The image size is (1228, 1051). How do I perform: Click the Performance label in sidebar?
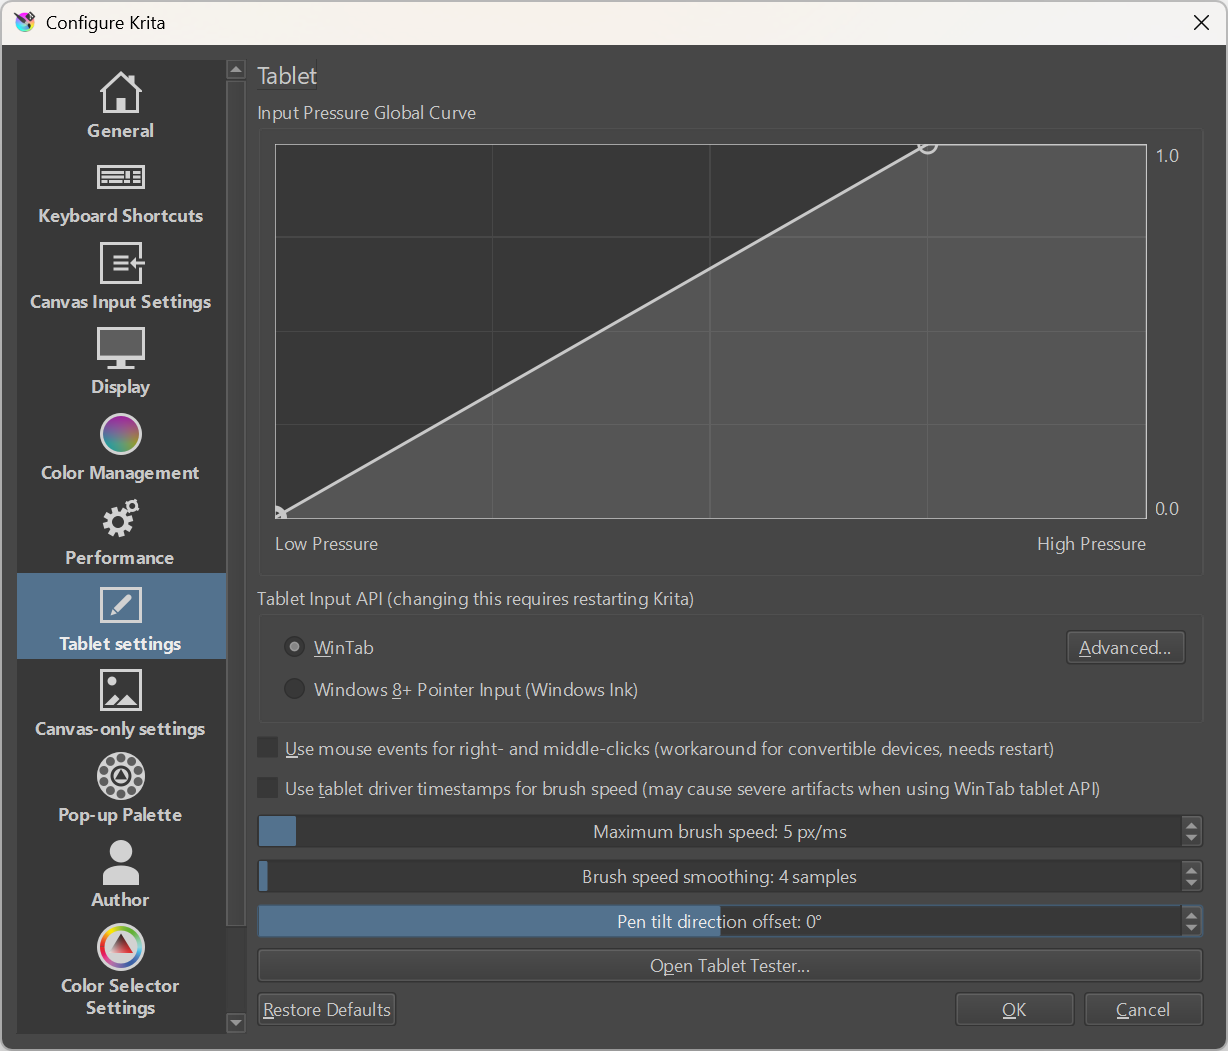click(120, 558)
